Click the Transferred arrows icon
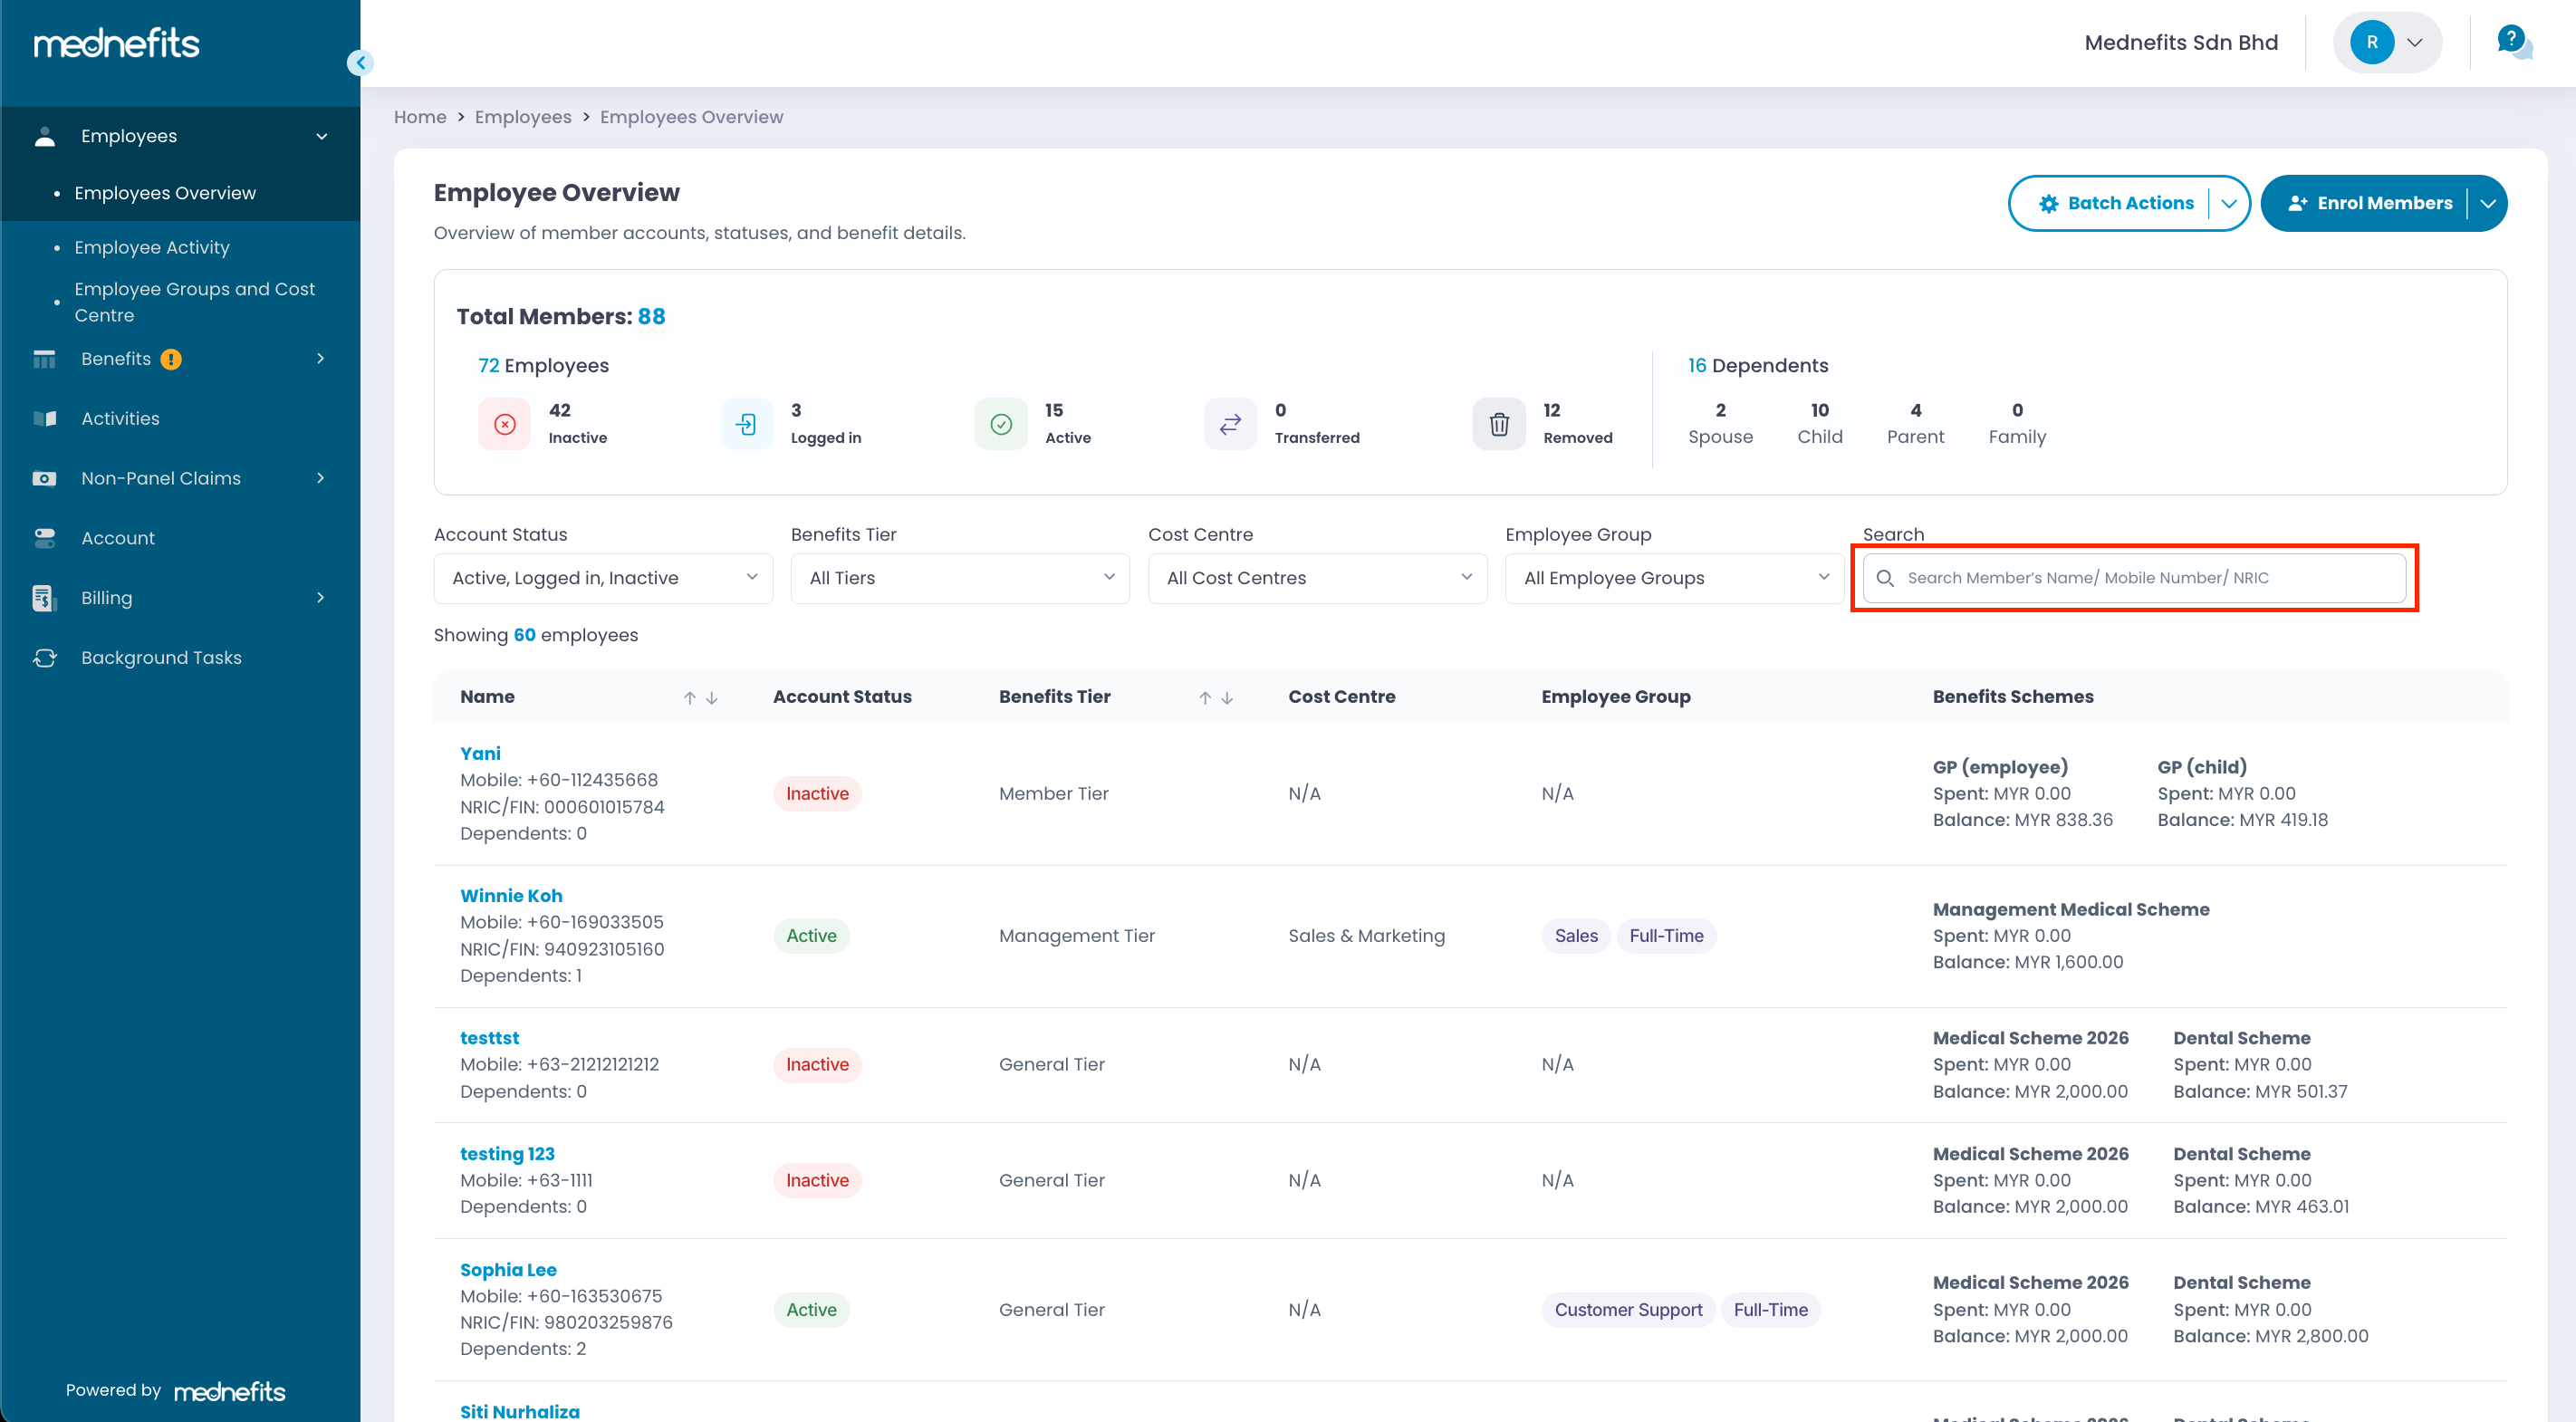Screen dimensions: 2576x1422 click(1230, 424)
